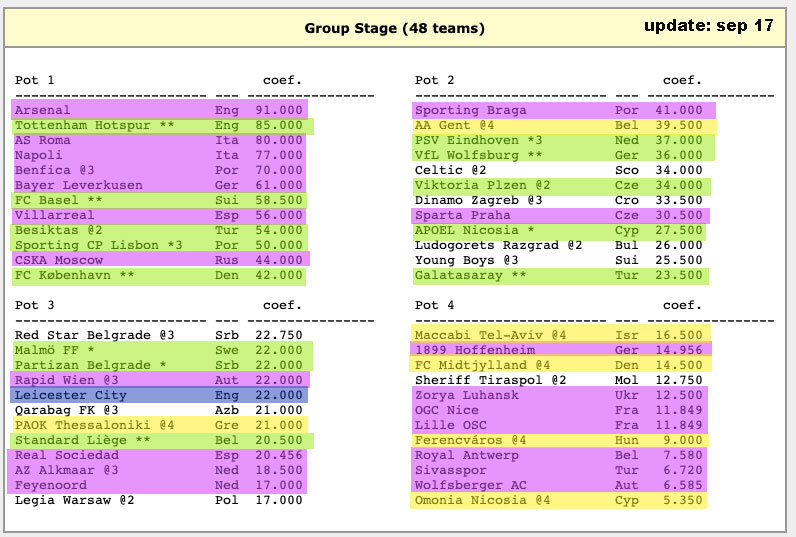Image resolution: width=796 pixels, height=537 pixels.
Task: Click Arsenal's 91.000 coefficient
Action: click(x=279, y=110)
